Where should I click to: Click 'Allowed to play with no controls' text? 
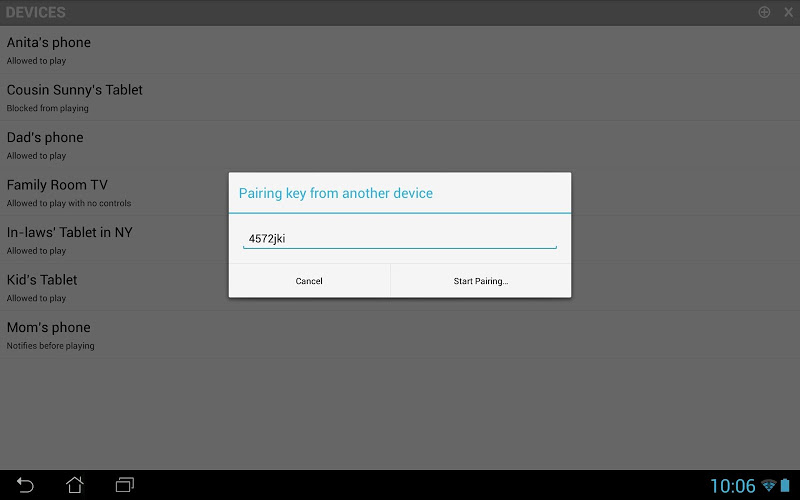[69, 203]
